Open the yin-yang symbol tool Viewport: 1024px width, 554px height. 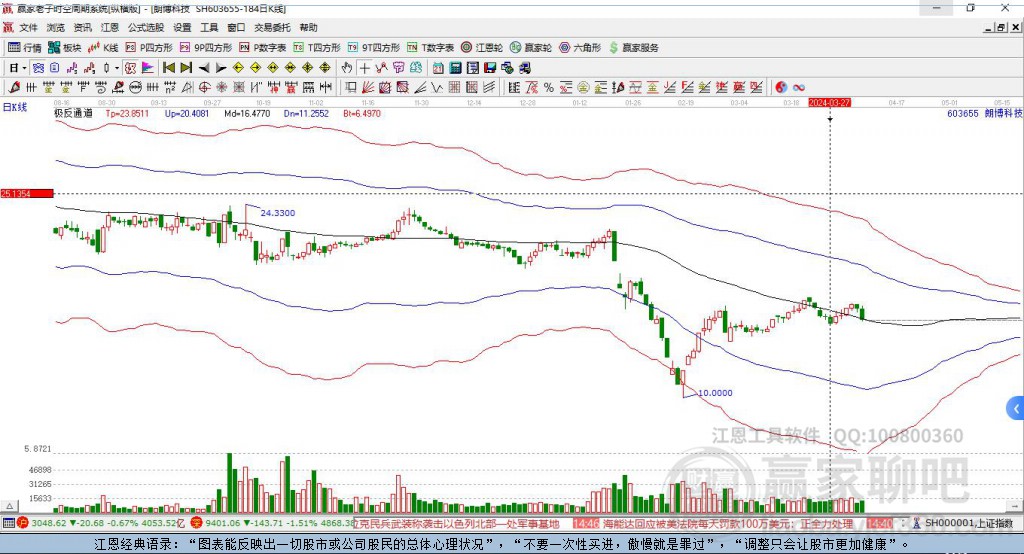click(781, 87)
